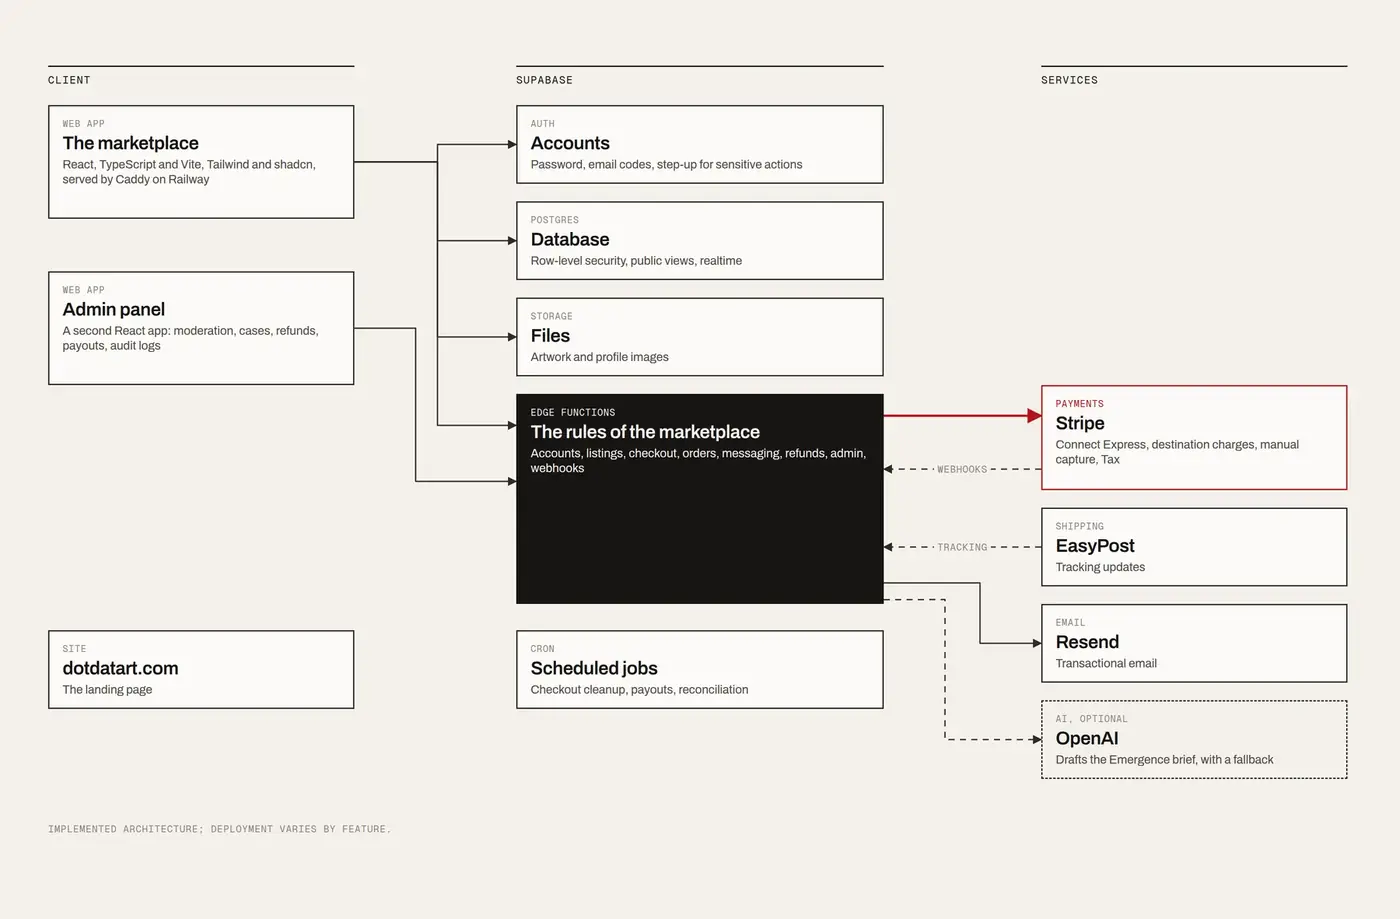Select the AUTH label above Accounts

pos(542,124)
